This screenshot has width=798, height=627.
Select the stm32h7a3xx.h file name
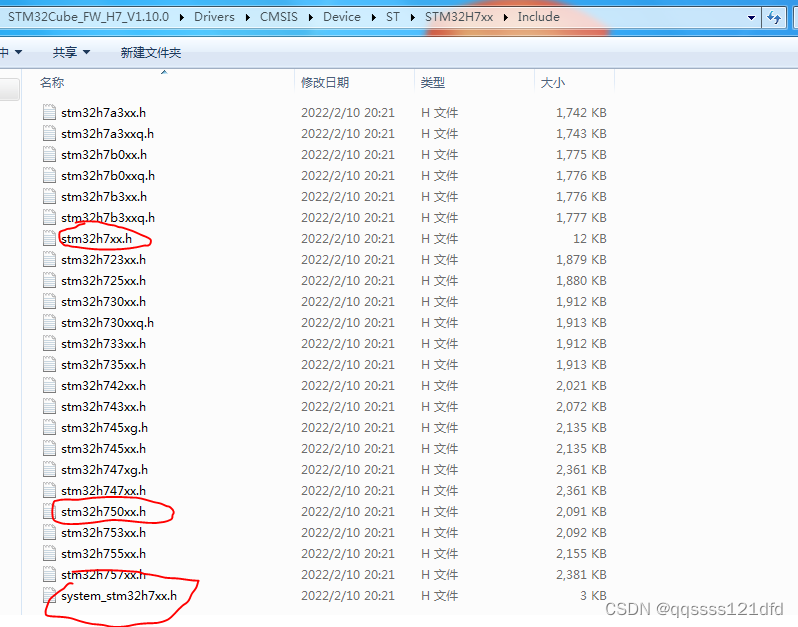[103, 112]
